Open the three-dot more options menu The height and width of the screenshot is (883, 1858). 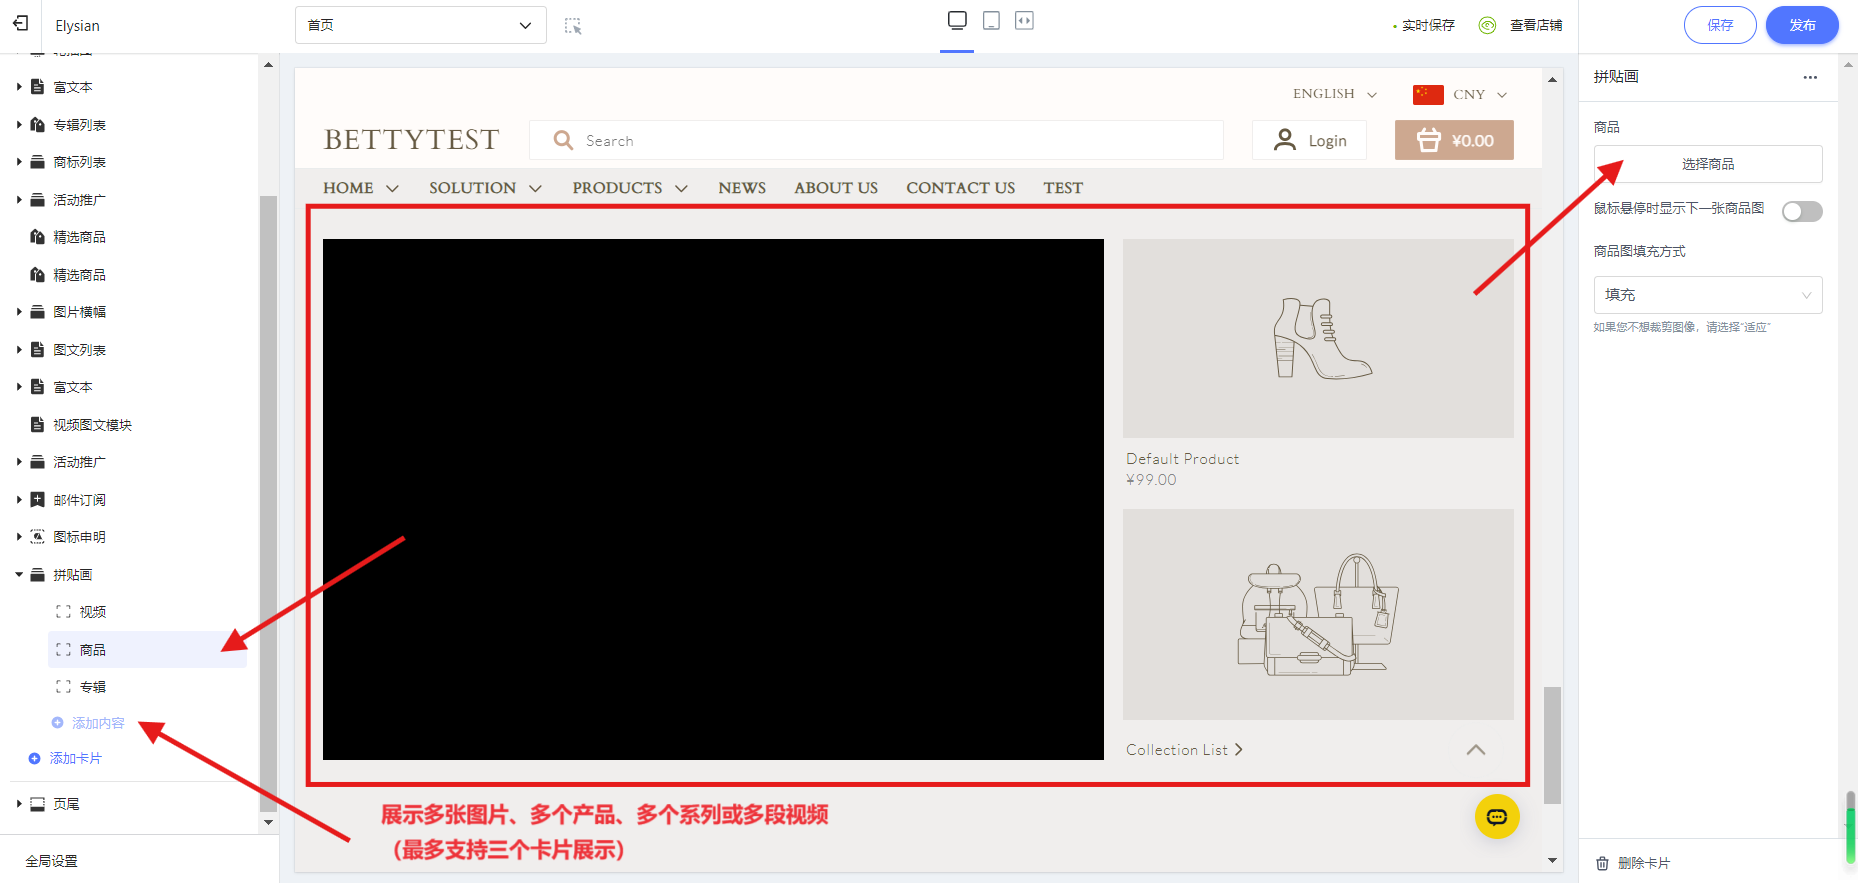tap(1810, 77)
